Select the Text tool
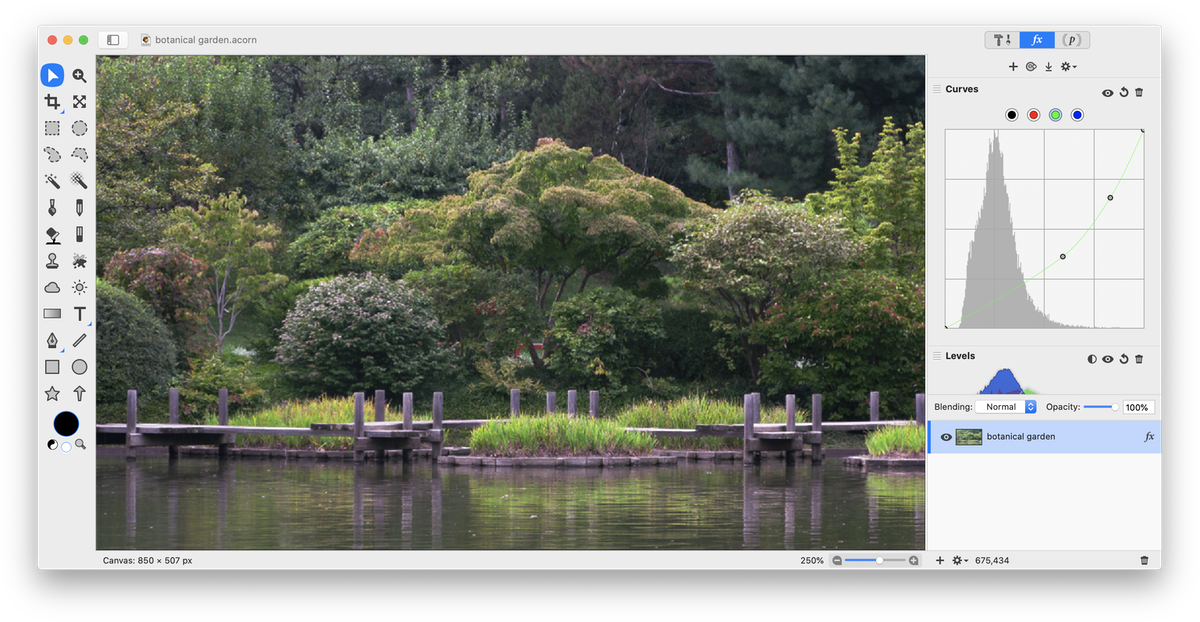This screenshot has width=1200, height=622. pos(79,314)
